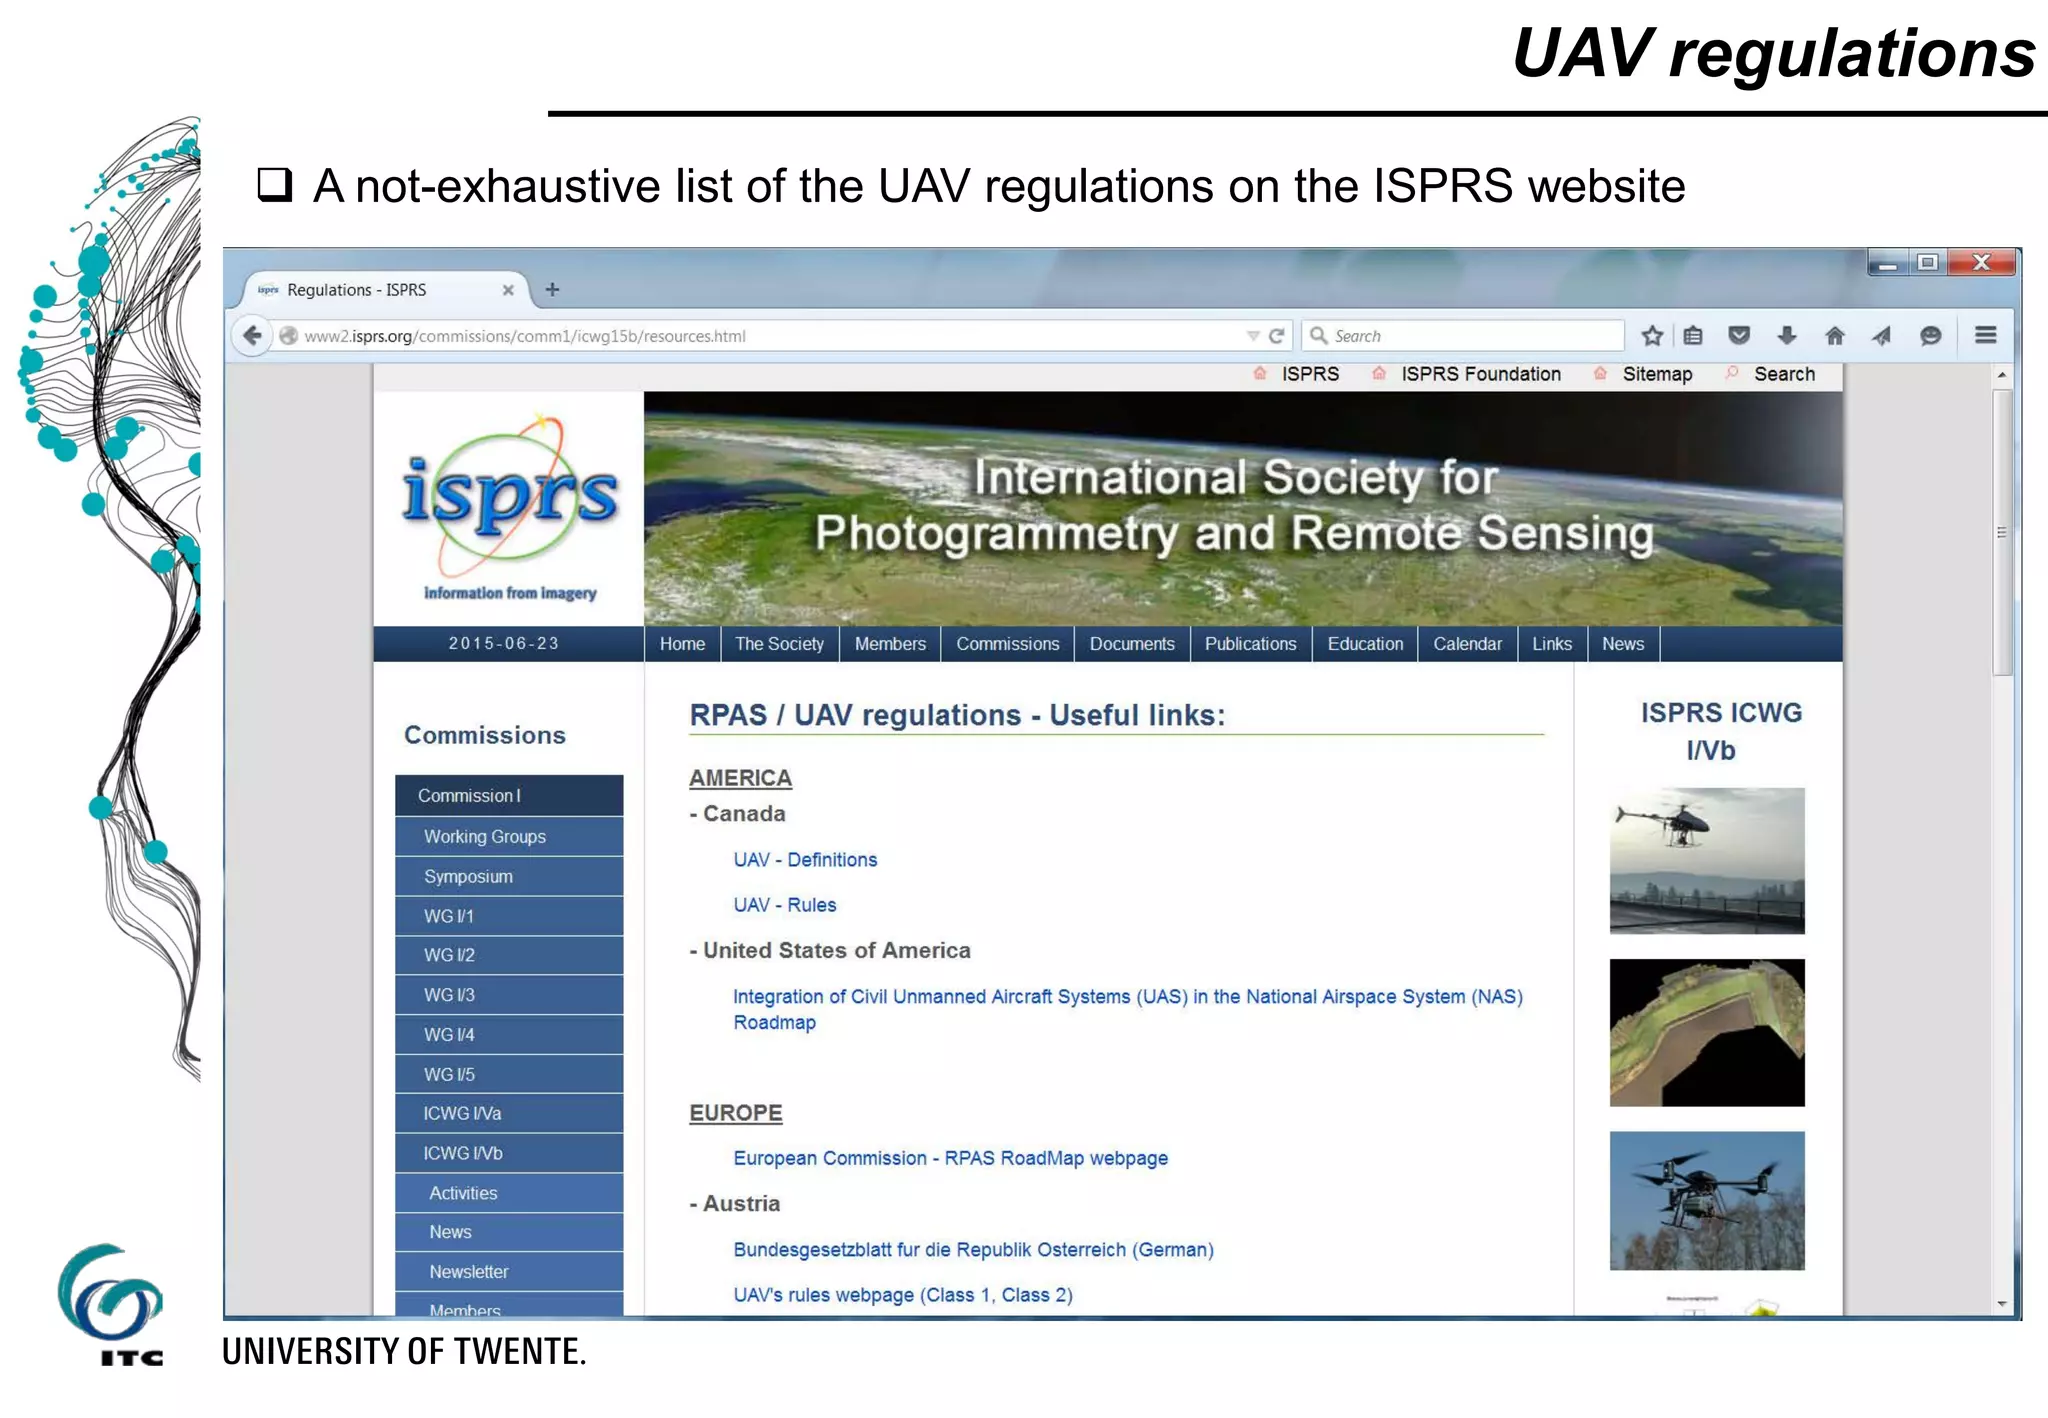Open the Commissions navigation menu item

(1007, 644)
